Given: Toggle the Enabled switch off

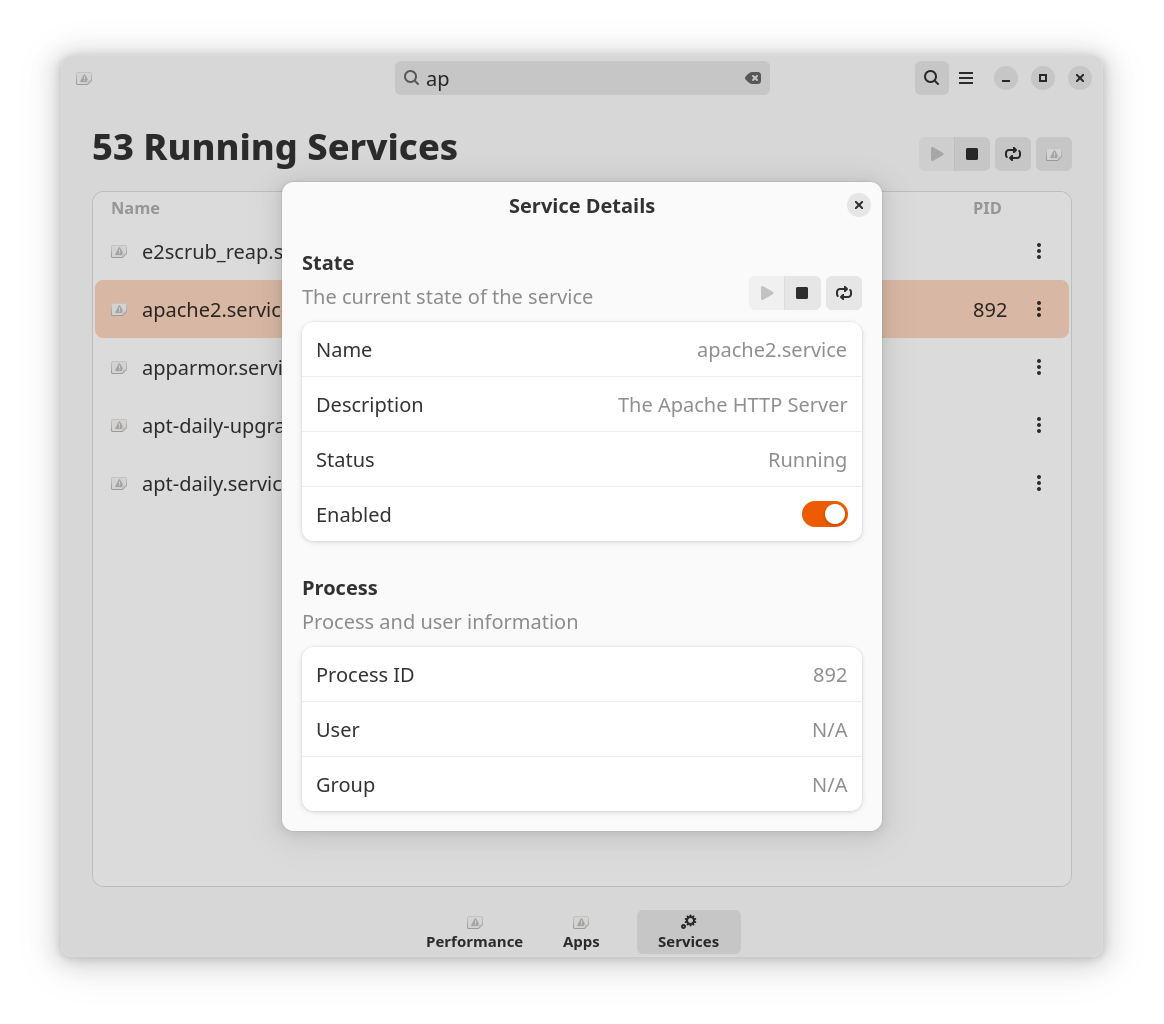Looking at the screenshot, I should tap(824, 514).
